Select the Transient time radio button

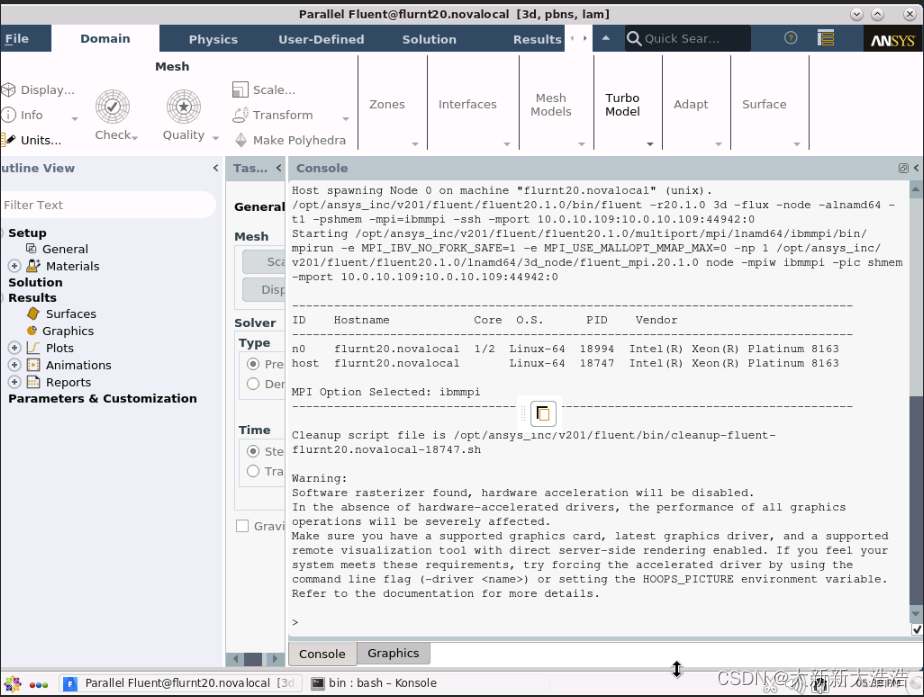click(253, 471)
